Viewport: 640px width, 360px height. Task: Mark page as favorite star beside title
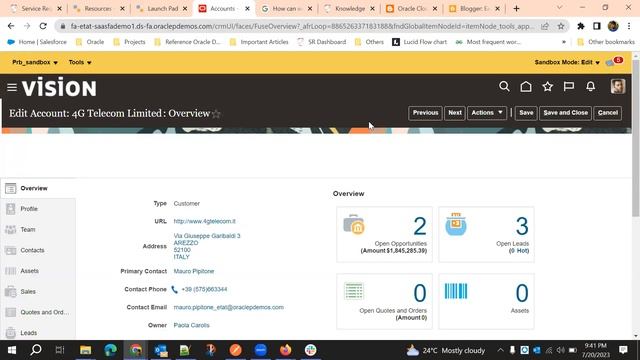[x=216, y=114]
